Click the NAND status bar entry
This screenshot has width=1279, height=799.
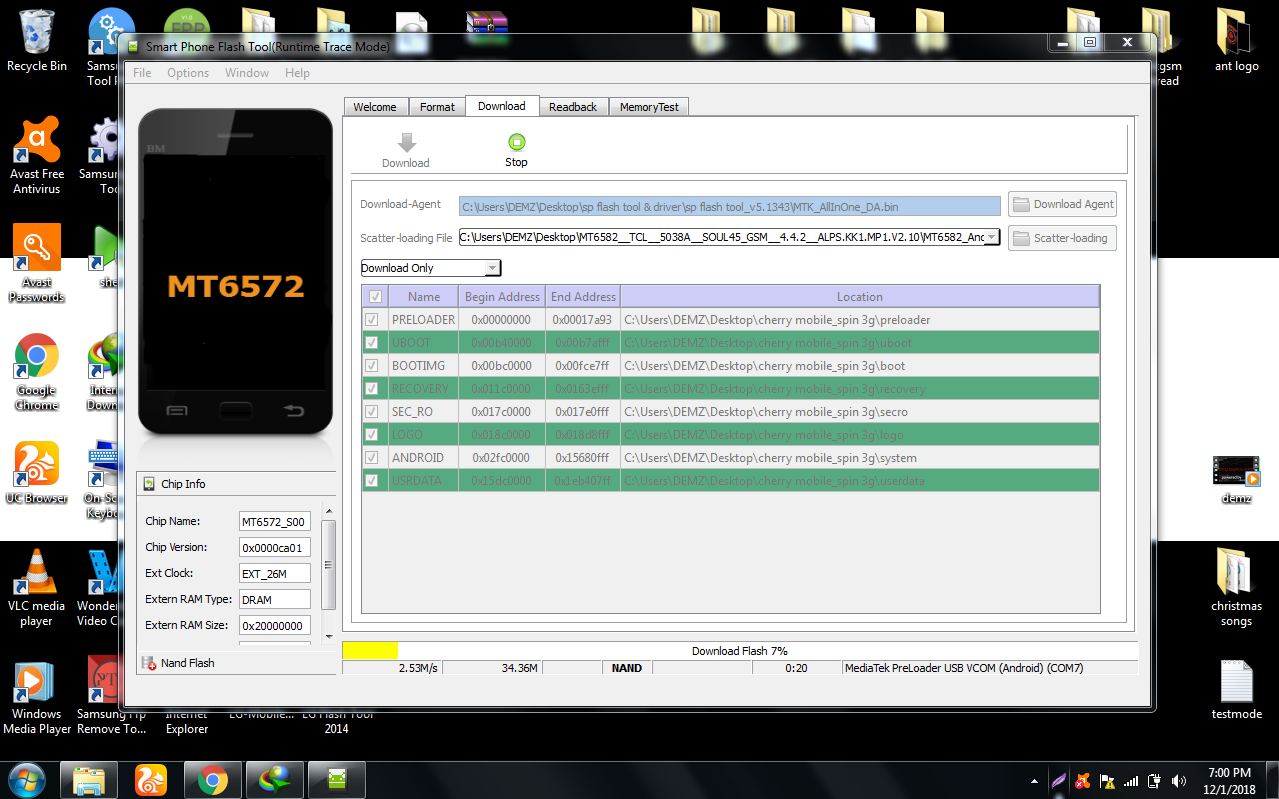627,668
